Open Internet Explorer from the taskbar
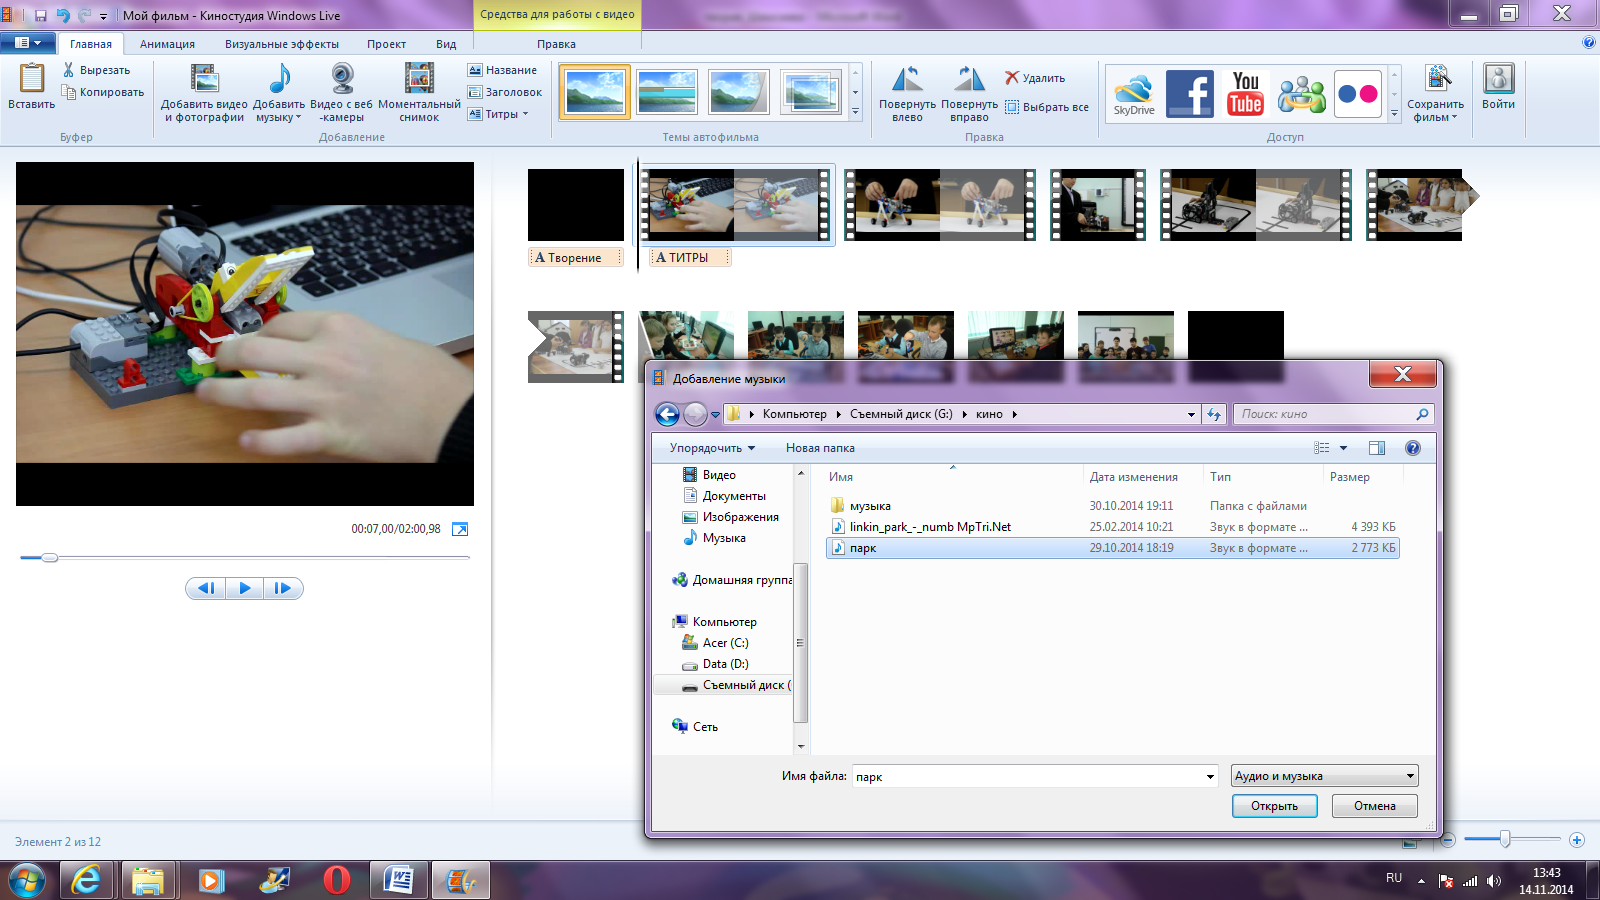Image resolution: width=1600 pixels, height=900 pixels. tap(87, 880)
